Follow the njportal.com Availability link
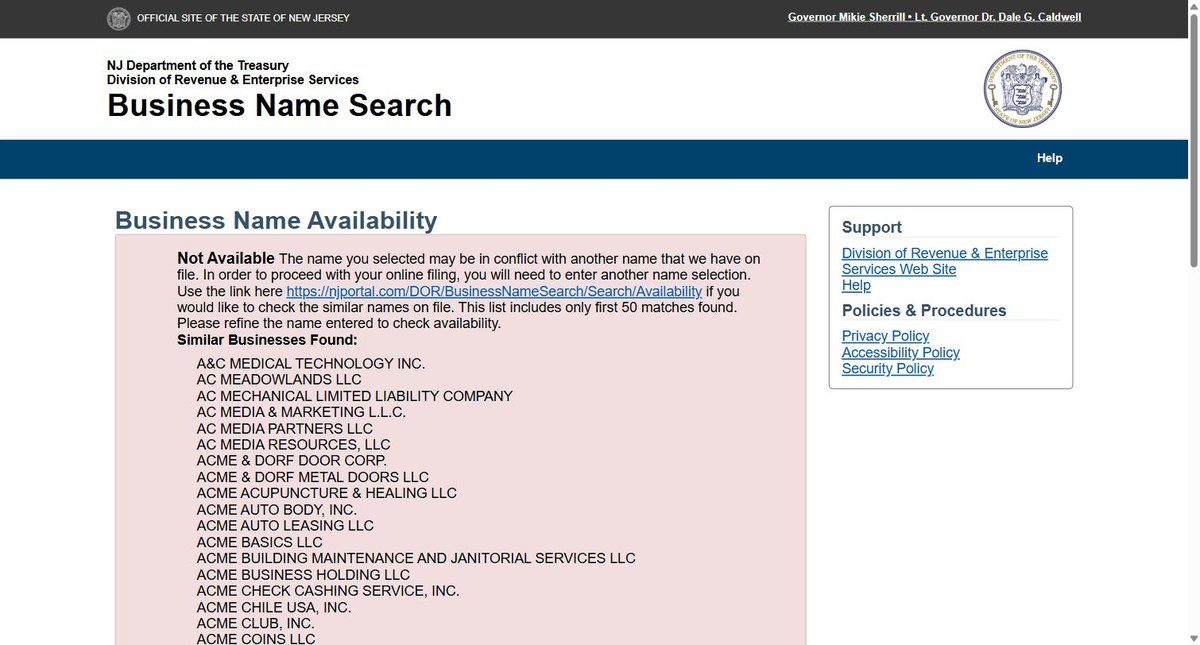 (494, 291)
